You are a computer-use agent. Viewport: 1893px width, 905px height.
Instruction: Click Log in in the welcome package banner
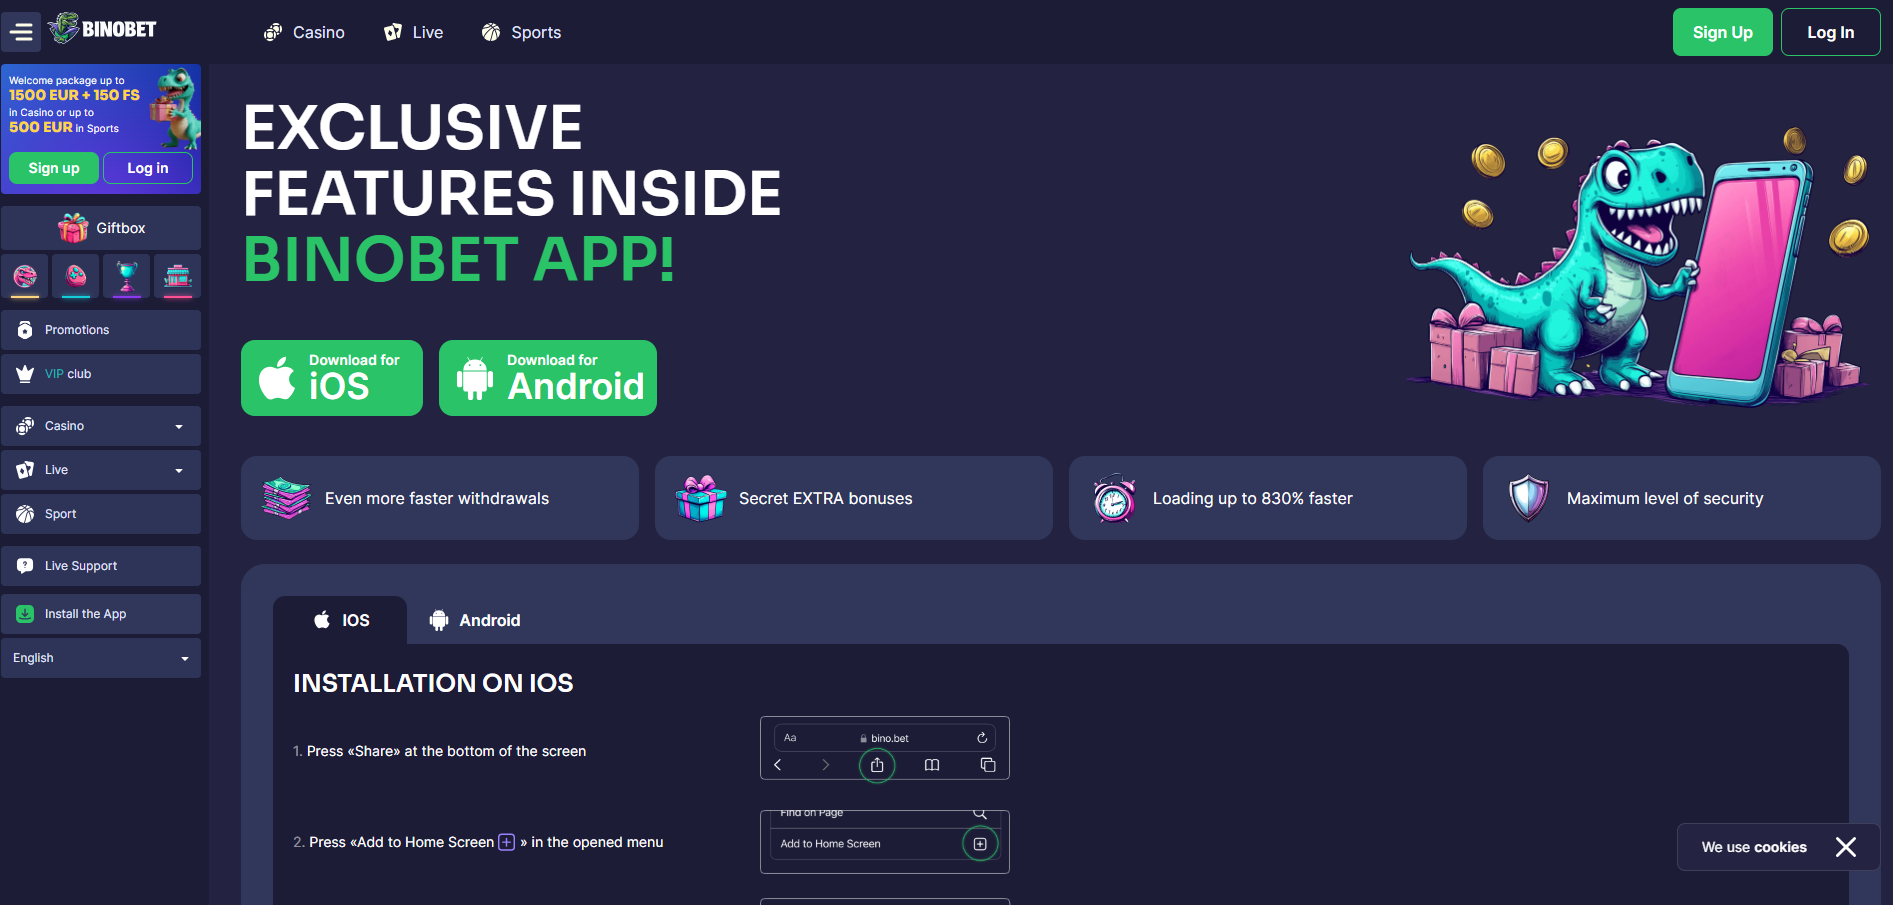(x=148, y=168)
